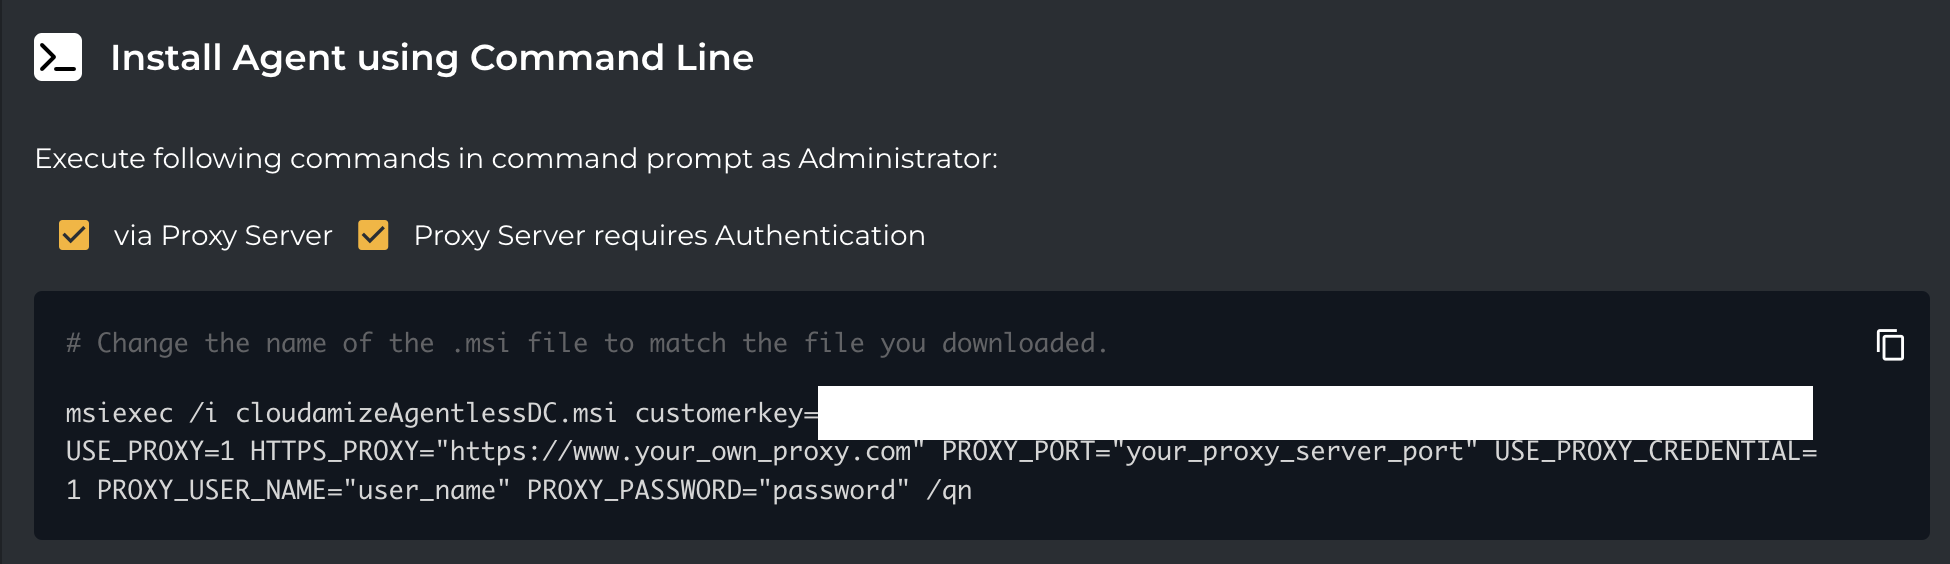This screenshot has height=564, width=1950.
Task: Click the redacted customer key block
Action: [x=1314, y=413]
